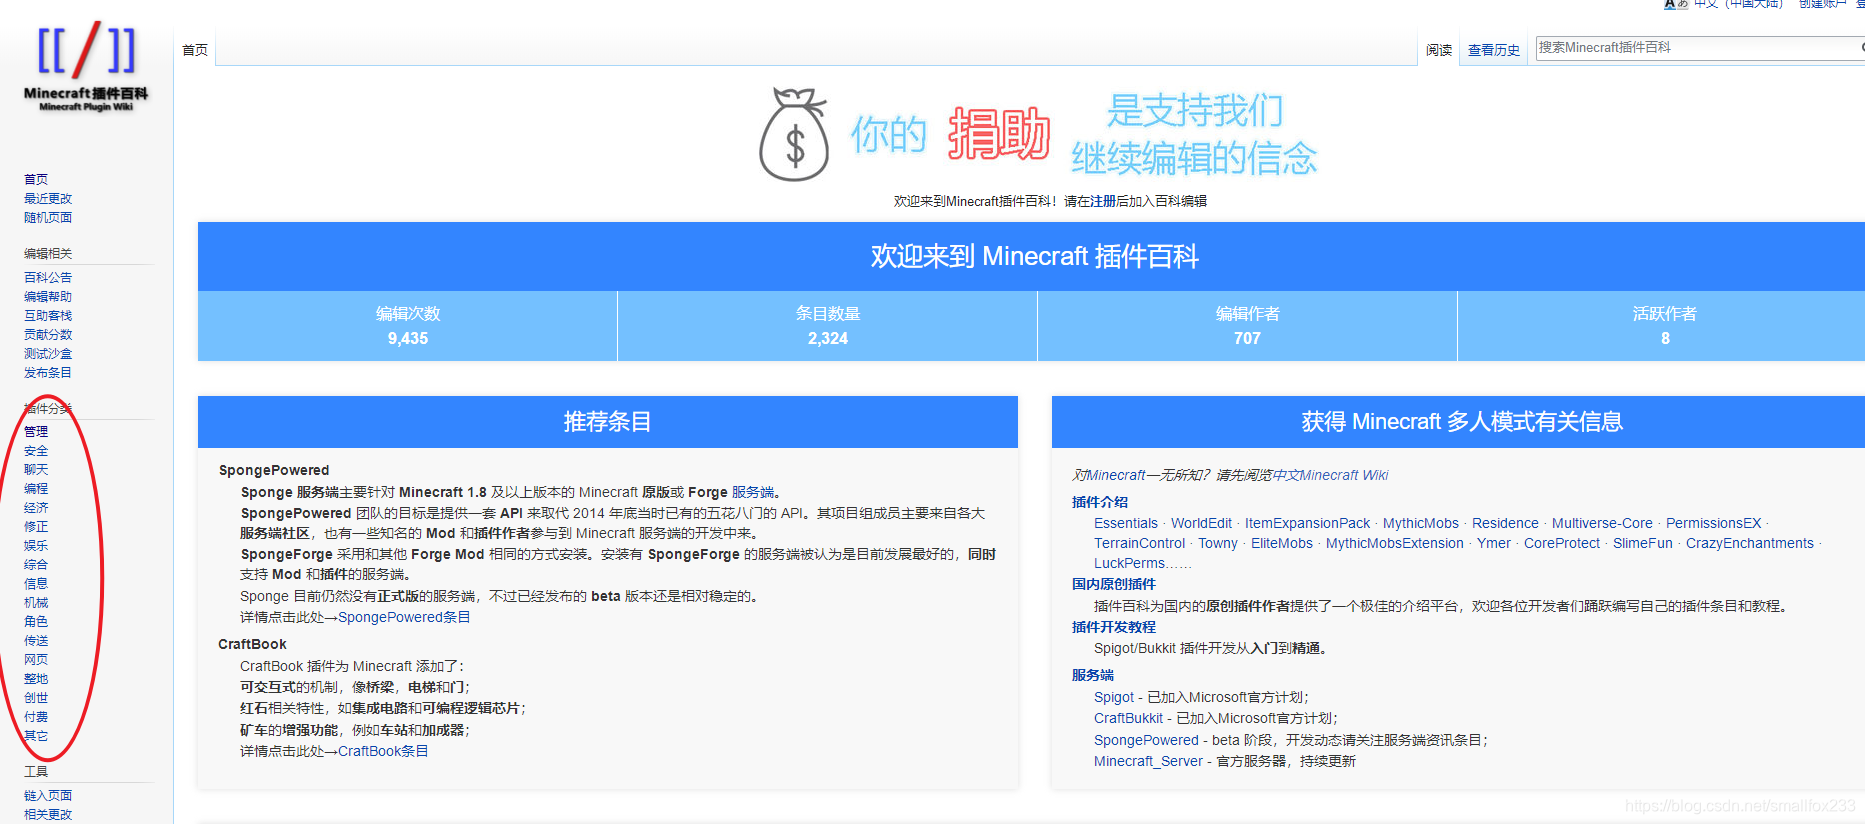
Task: Open the 首页 page tab
Action: point(195,50)
